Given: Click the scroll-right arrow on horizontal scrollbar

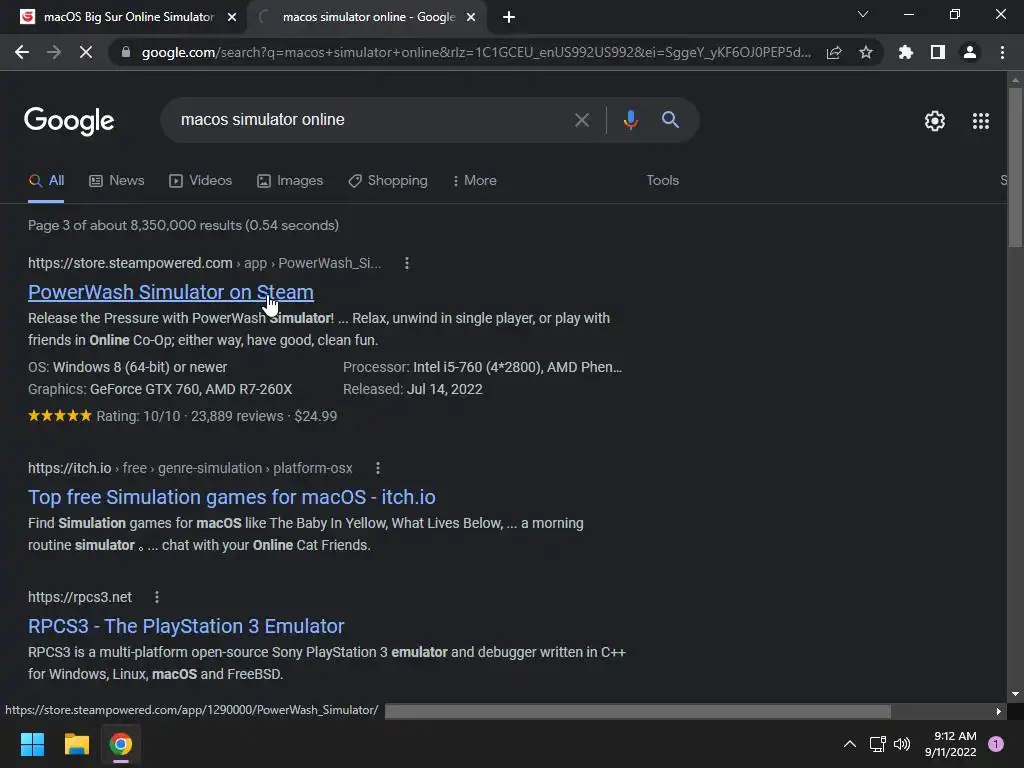Looking at the screenshot, I should pos(999,711).
